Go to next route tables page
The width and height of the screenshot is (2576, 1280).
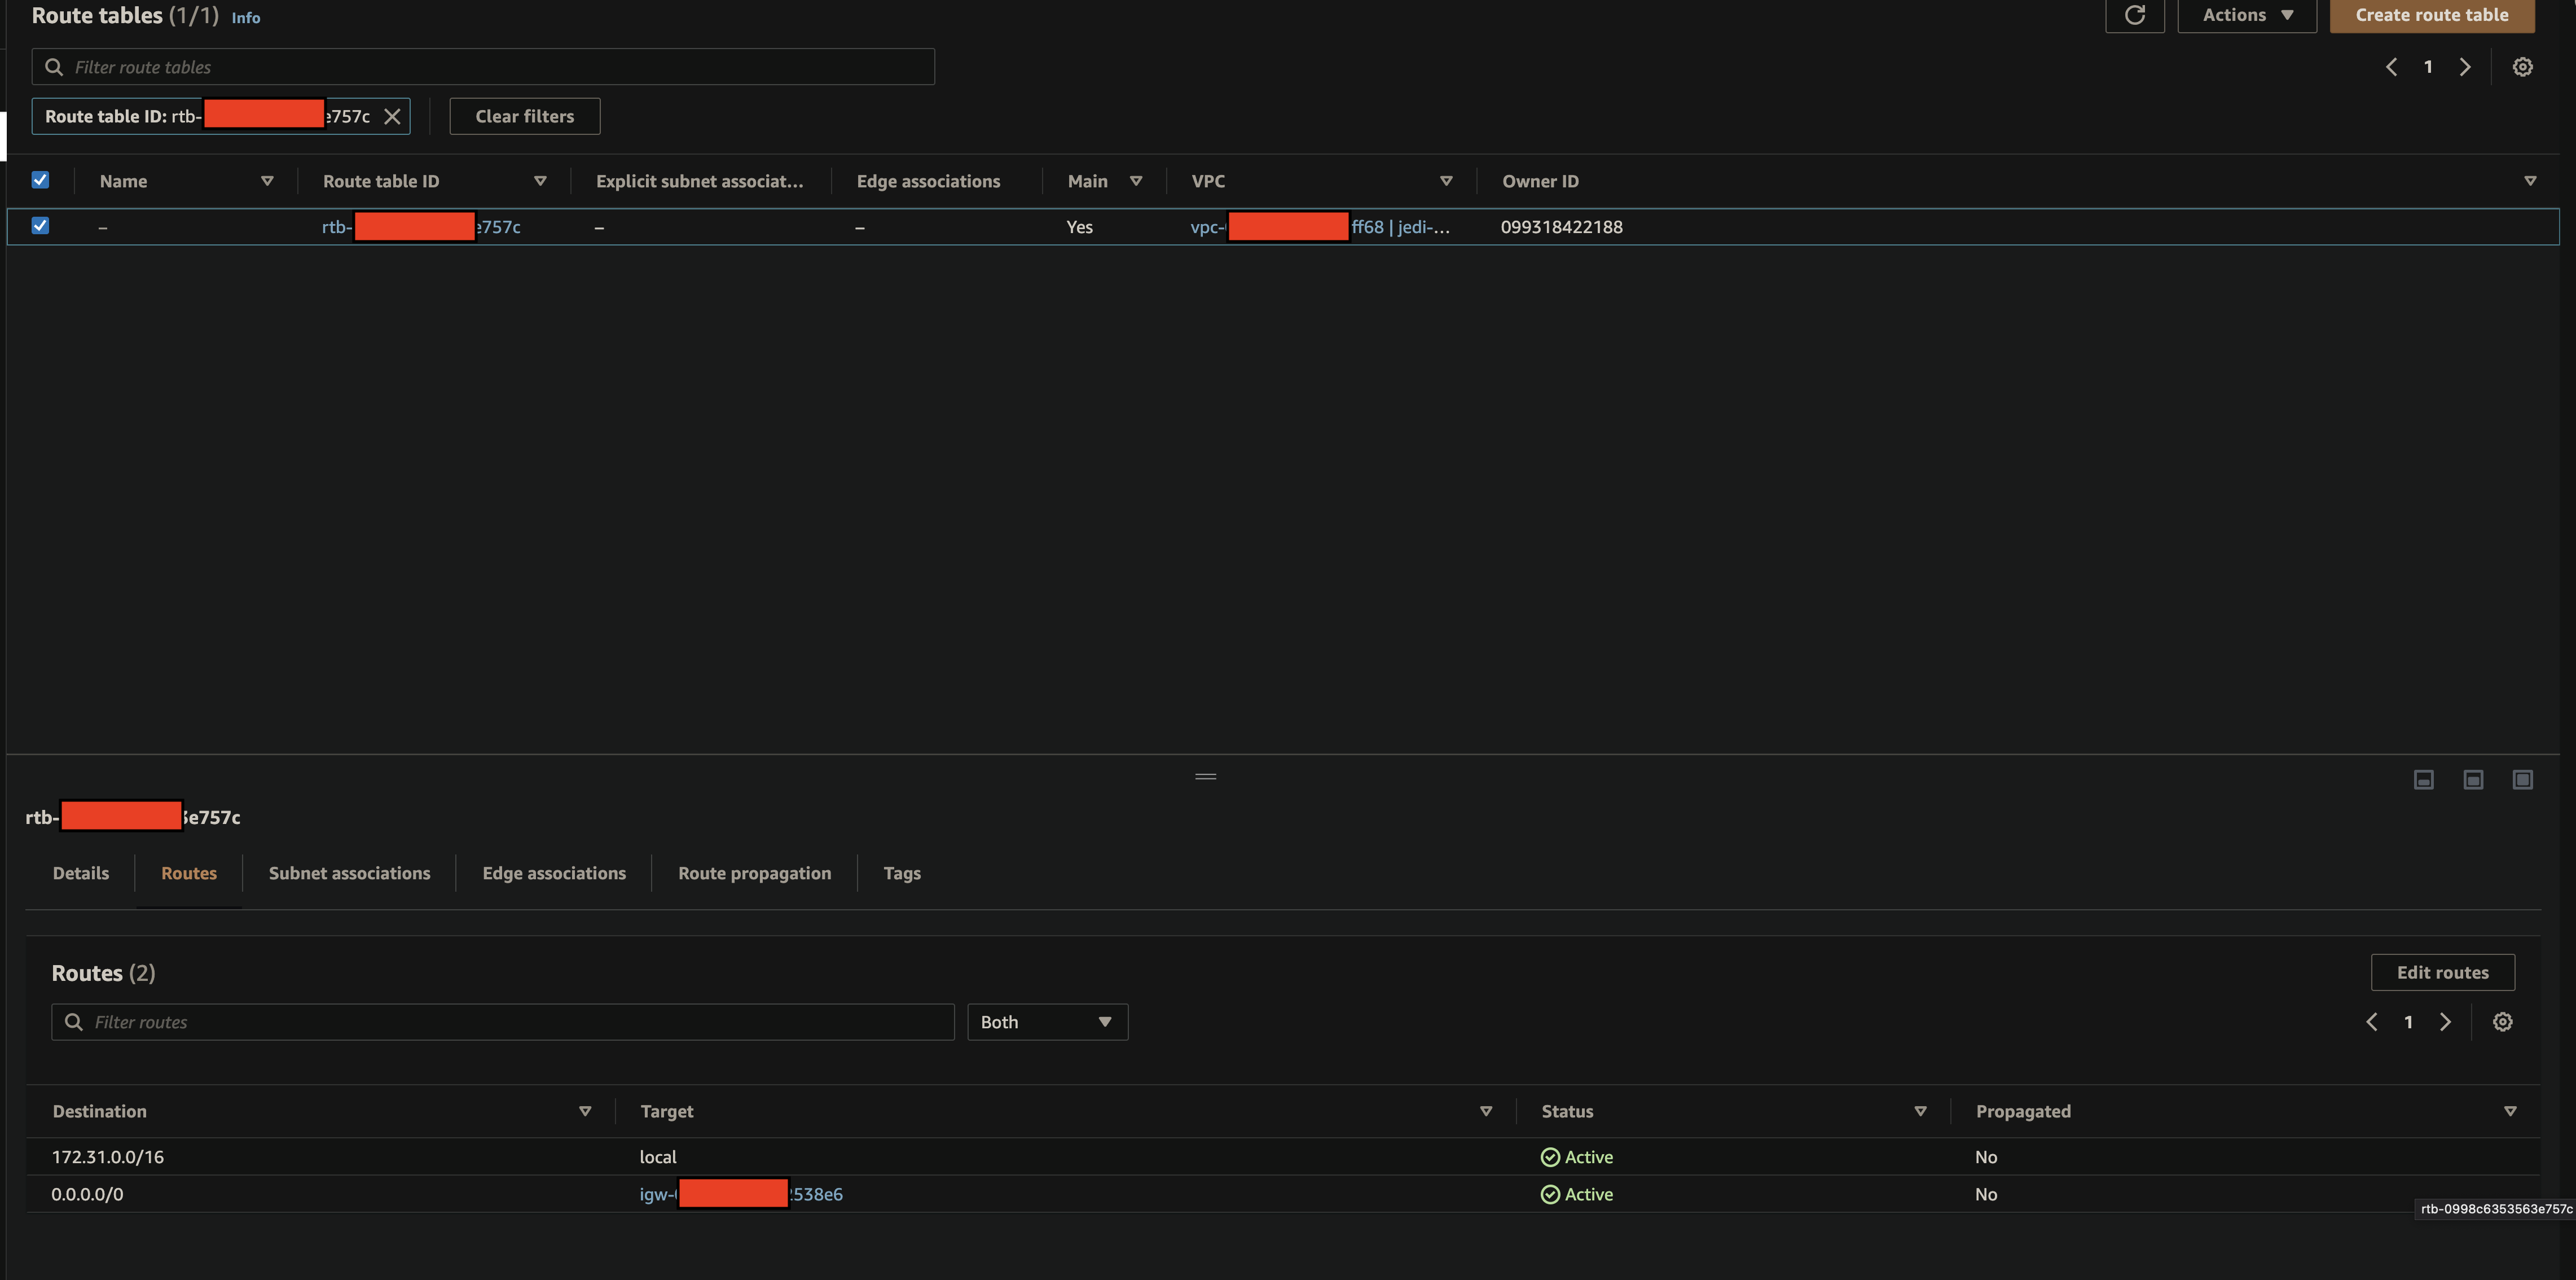click(x=2465, y=67)
